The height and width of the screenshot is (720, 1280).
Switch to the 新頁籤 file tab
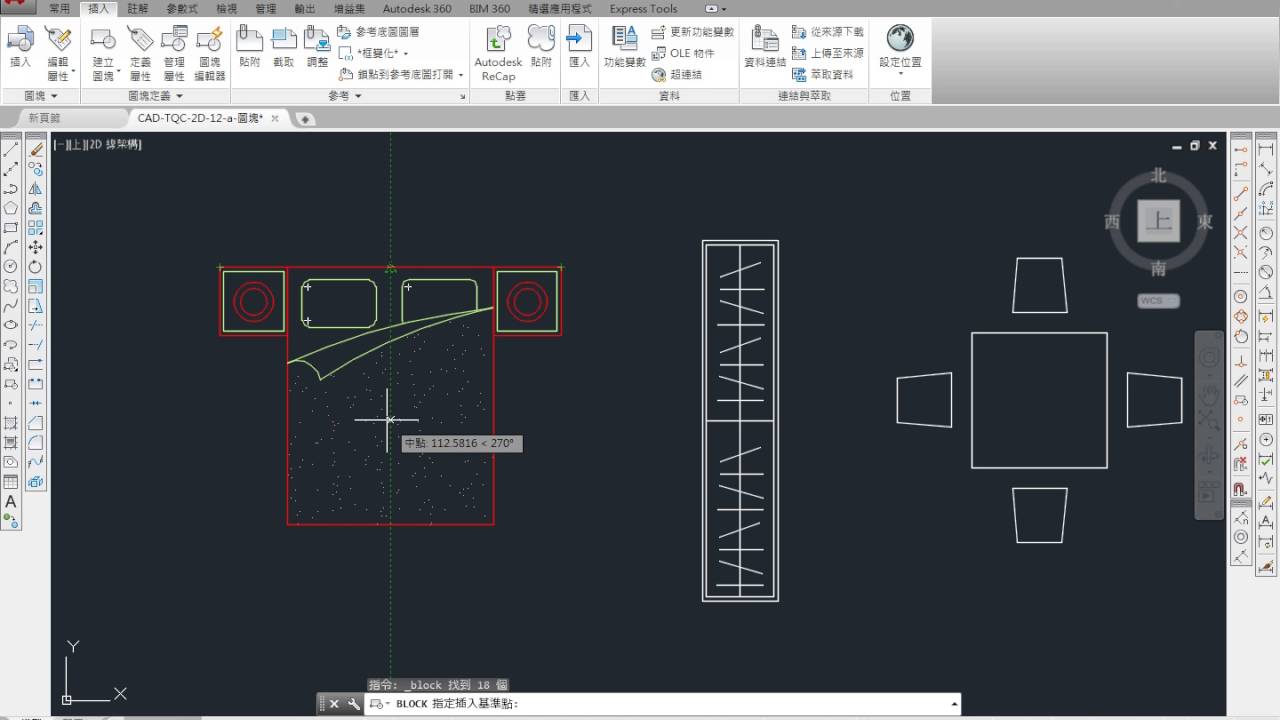(x=44, y=118)
